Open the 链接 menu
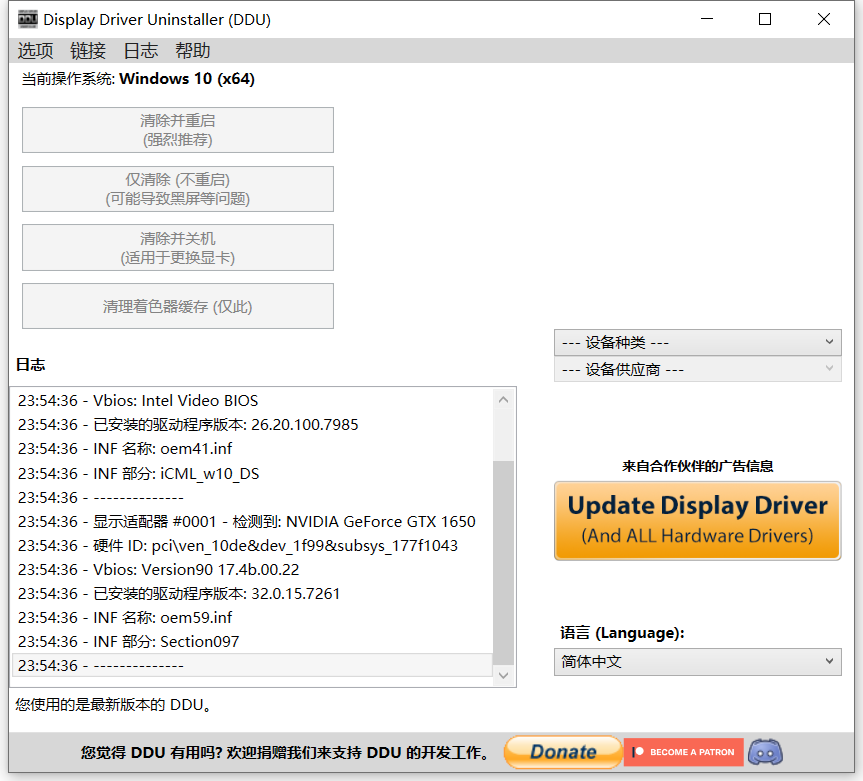863x781 pixels. point(88,51)
